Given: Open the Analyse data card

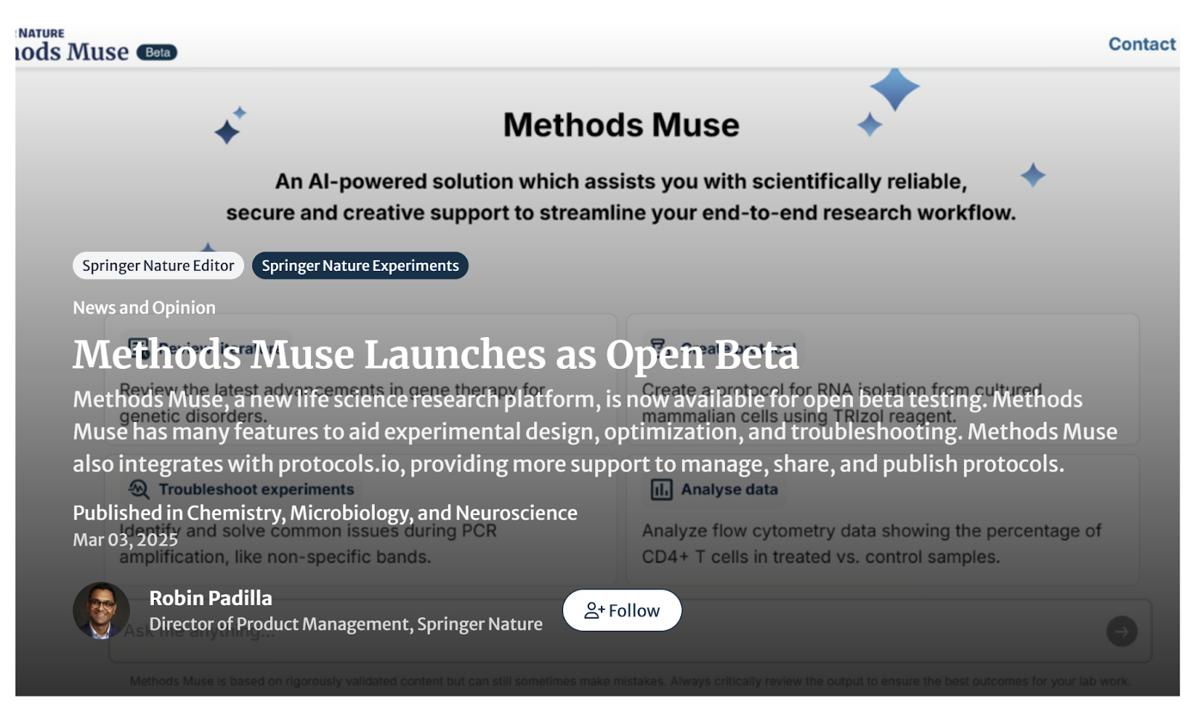Looking at the screenshot, I should click(x=883, y=521).
